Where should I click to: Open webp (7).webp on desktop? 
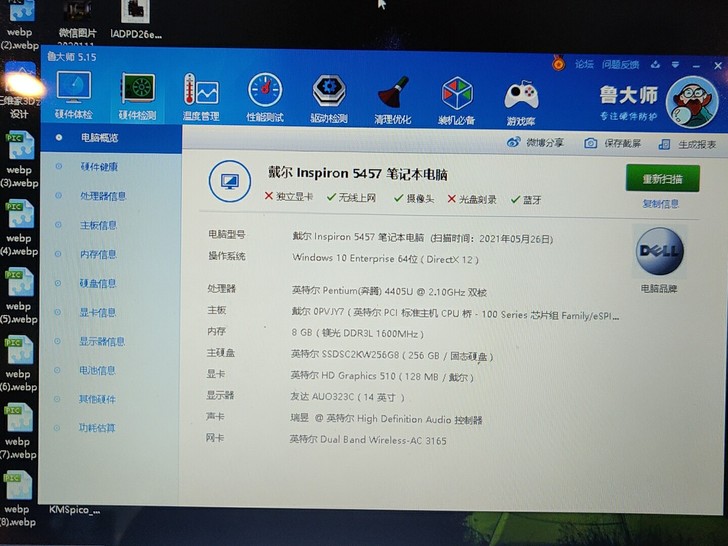click(x=18, y=432)
